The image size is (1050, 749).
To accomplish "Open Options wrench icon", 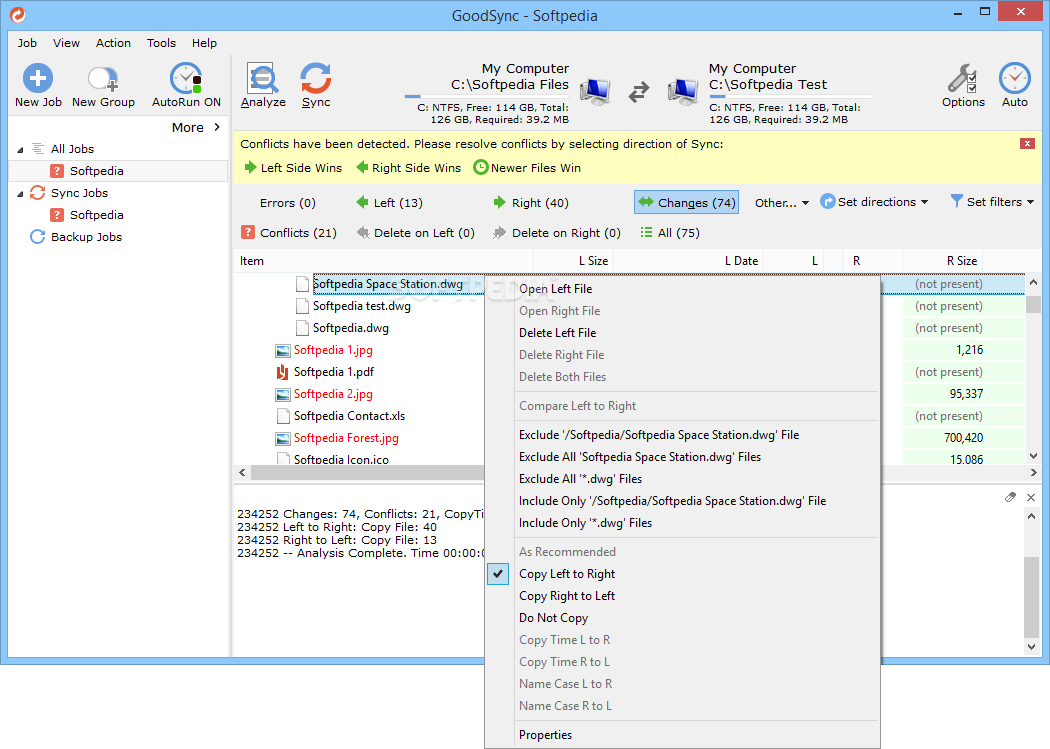I will coord(962,78).
